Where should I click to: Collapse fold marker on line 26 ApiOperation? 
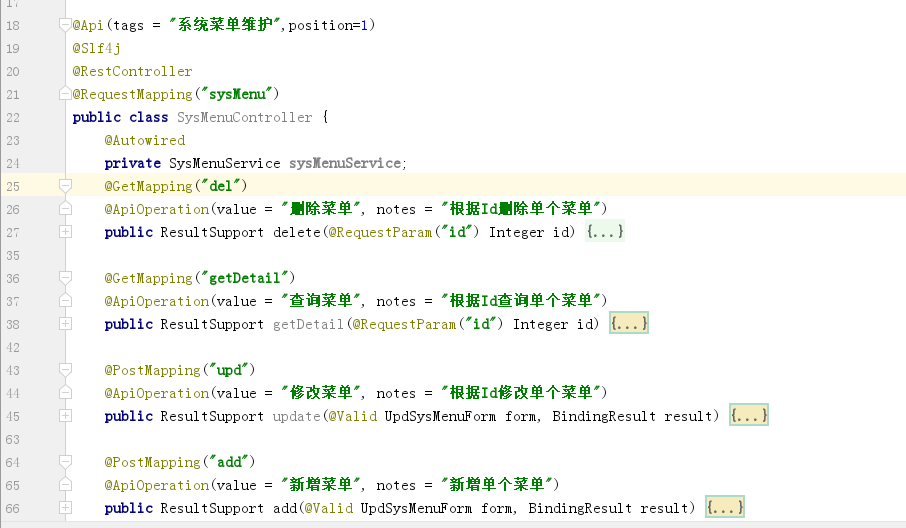coord(65,209)
